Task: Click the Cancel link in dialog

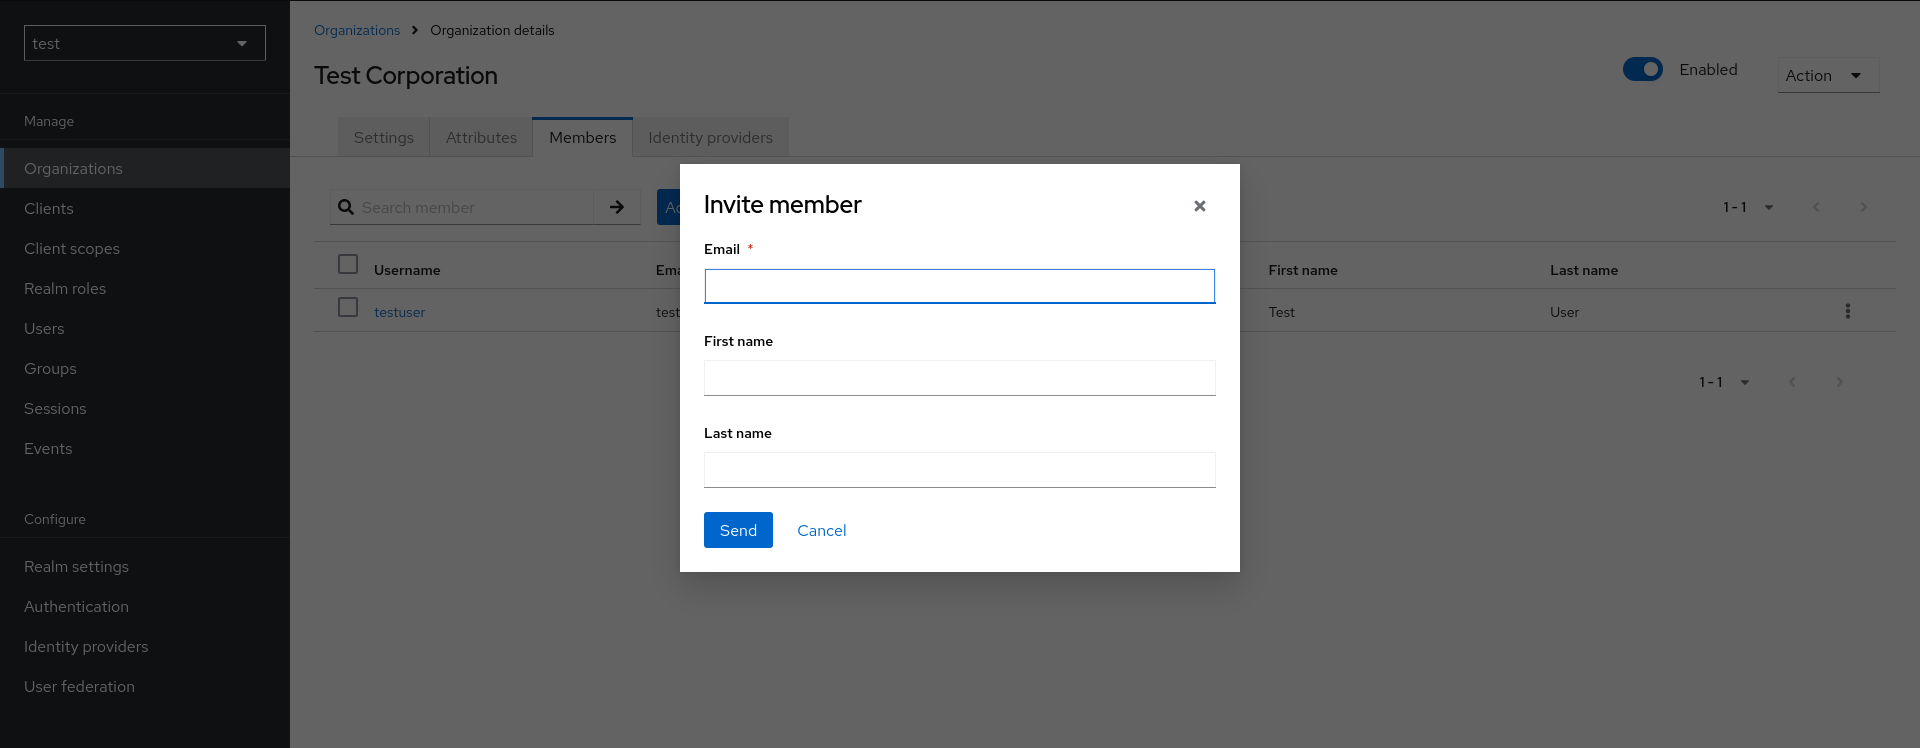Action: 821,530
